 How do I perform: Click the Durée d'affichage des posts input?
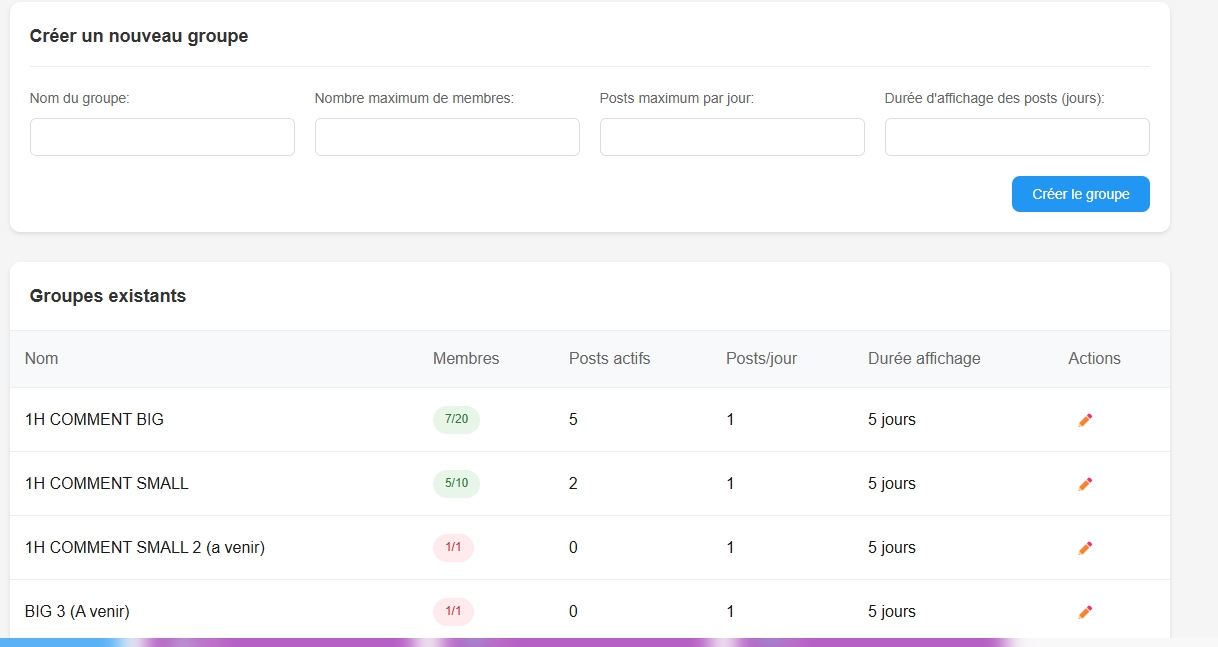tap(1017, 137)
